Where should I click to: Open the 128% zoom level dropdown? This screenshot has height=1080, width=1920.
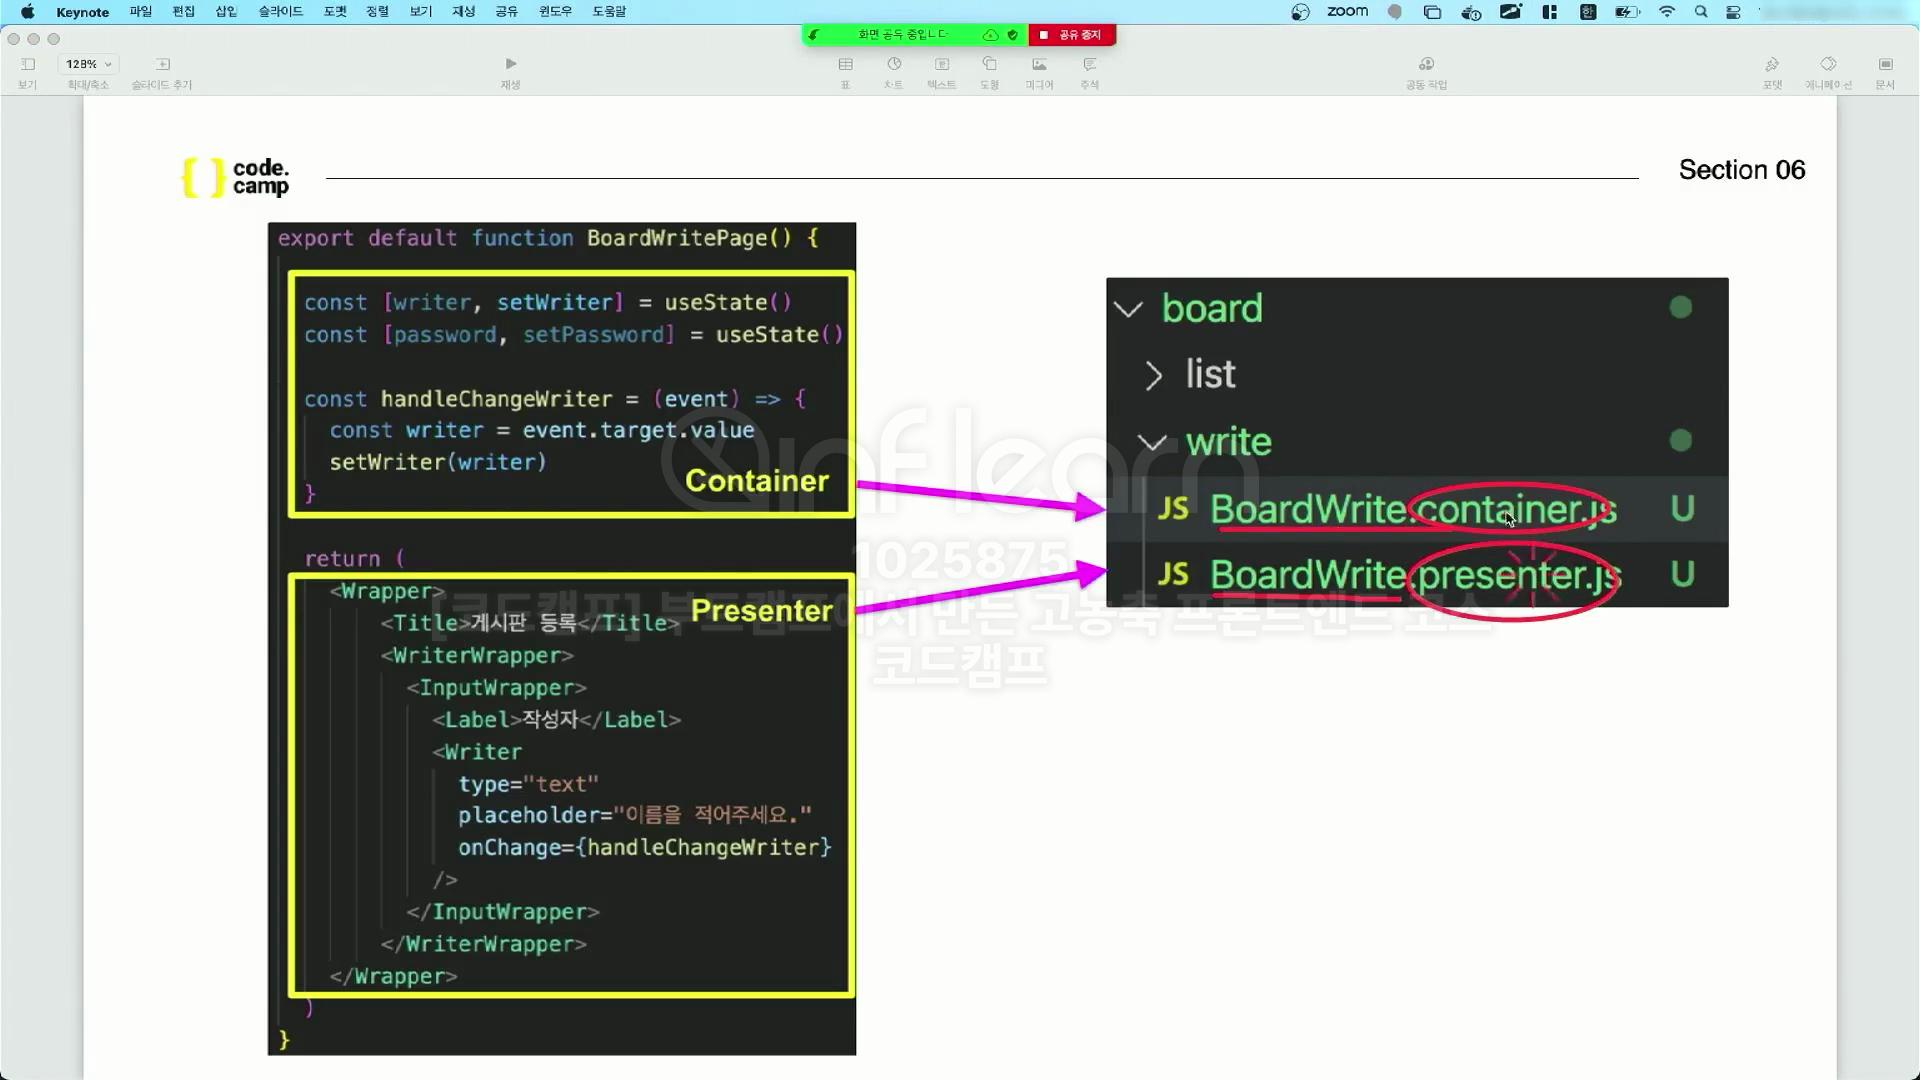[88, 64]
